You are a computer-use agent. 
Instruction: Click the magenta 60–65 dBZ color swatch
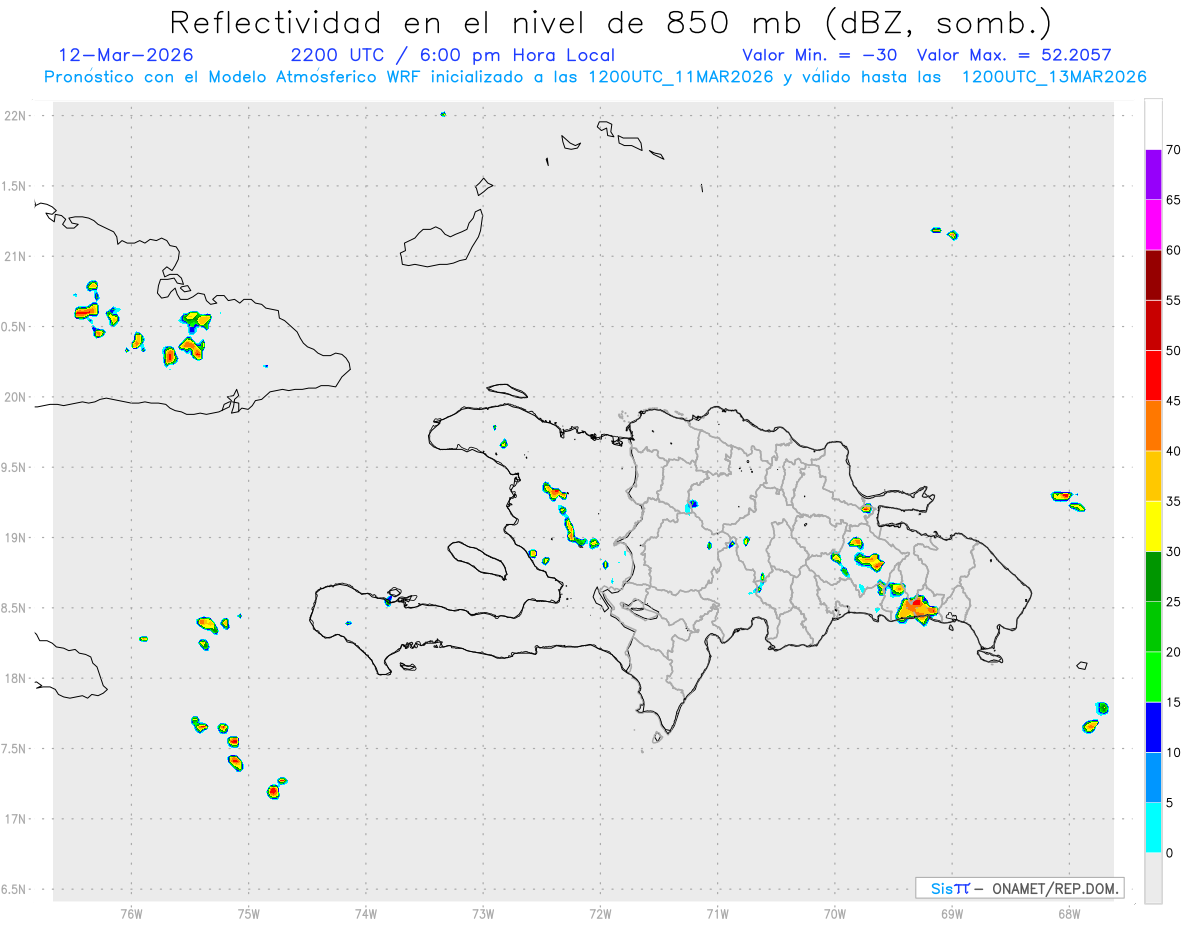(x=1153, y=224)
